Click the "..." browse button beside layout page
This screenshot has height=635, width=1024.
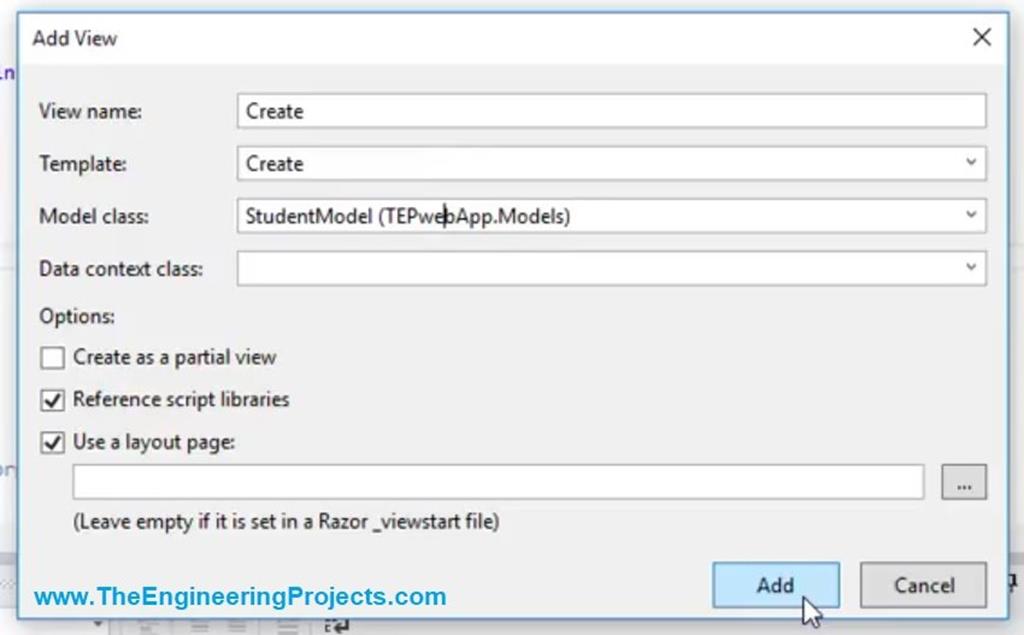point(964,482)
